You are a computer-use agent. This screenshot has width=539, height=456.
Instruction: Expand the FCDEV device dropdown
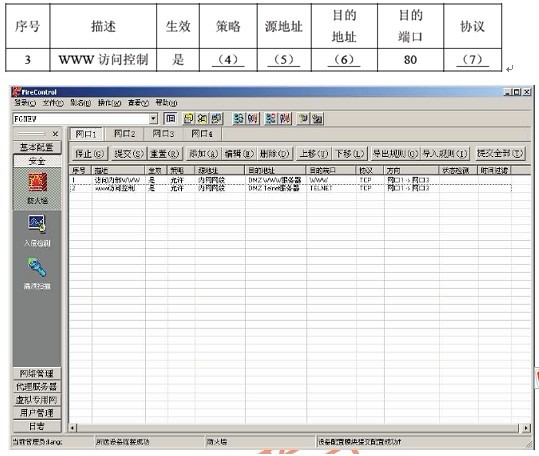[x=153, y=119]
